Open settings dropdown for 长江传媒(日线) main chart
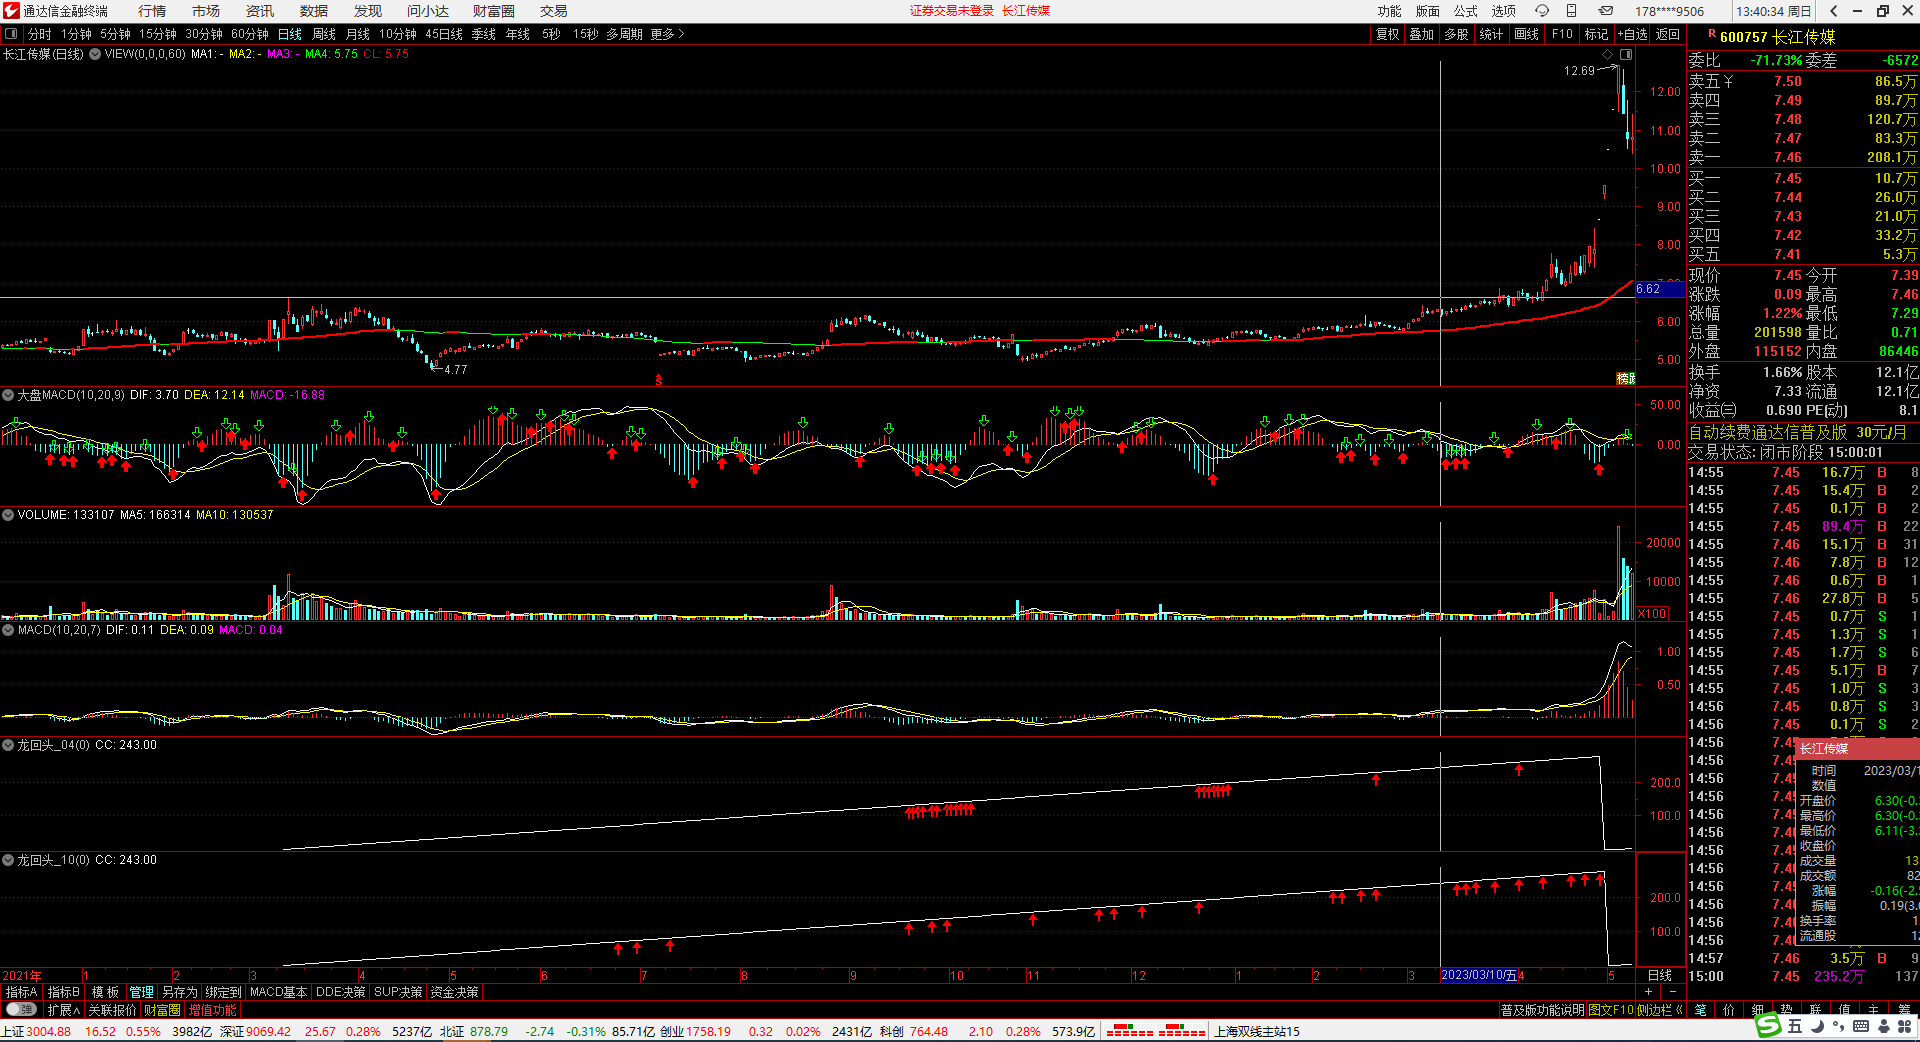The height and width of the screenshot is (1042, 1920). coord(95,54)
